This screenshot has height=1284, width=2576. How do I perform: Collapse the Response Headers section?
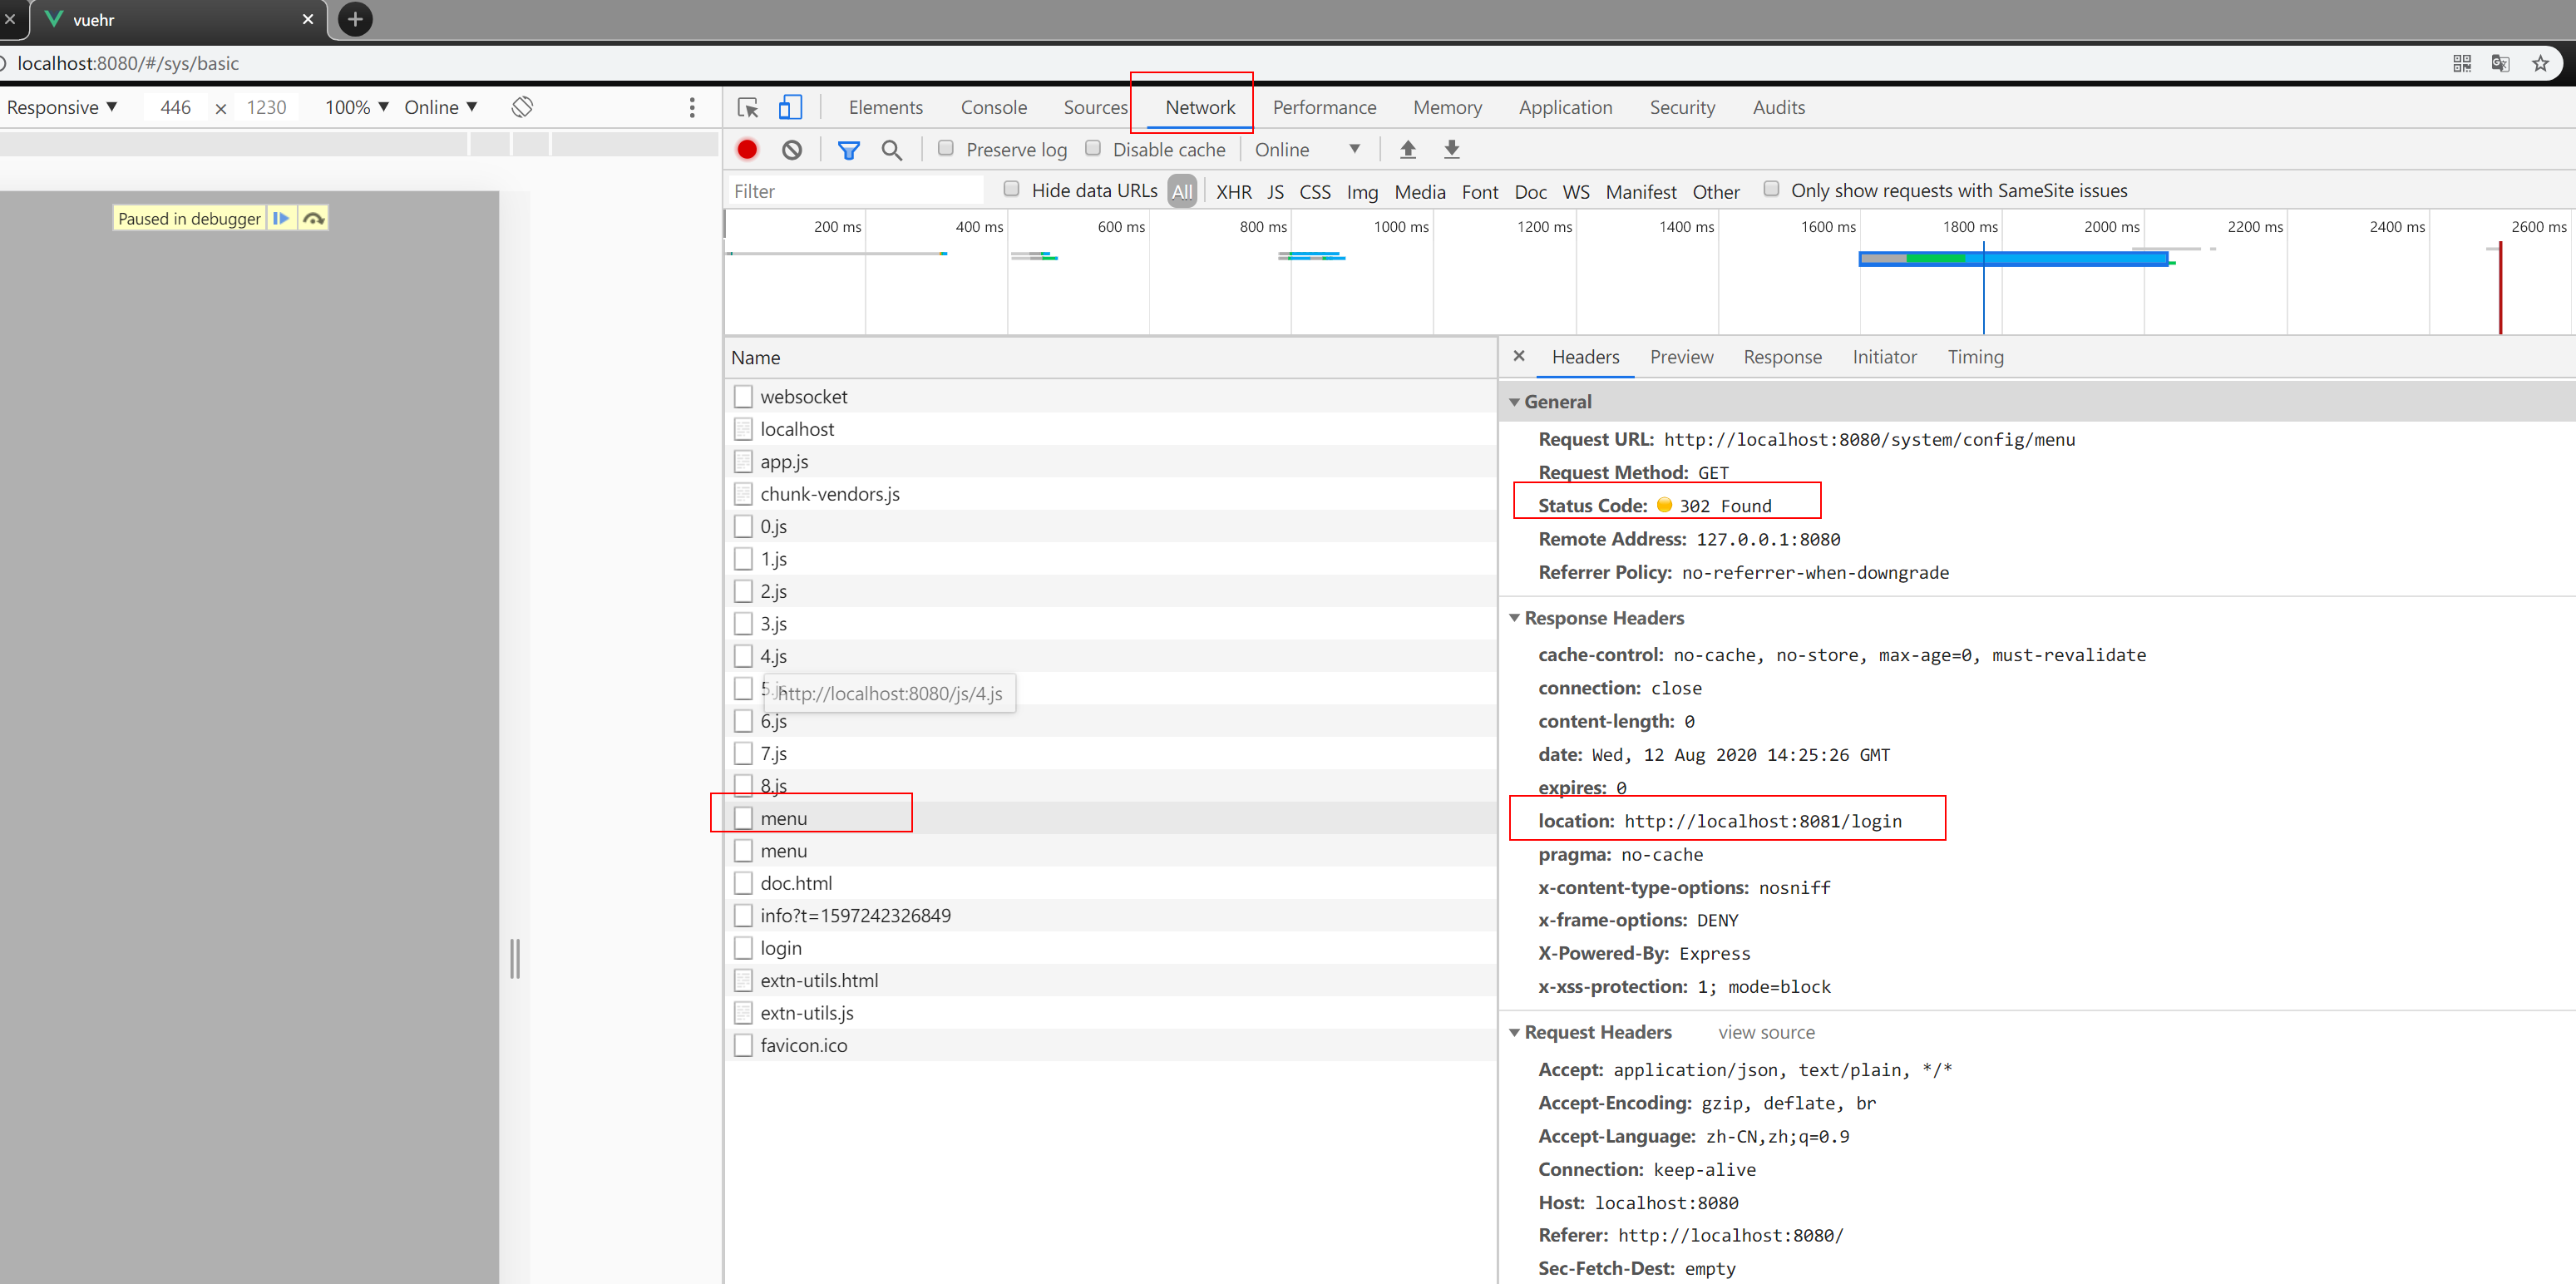1514,618
